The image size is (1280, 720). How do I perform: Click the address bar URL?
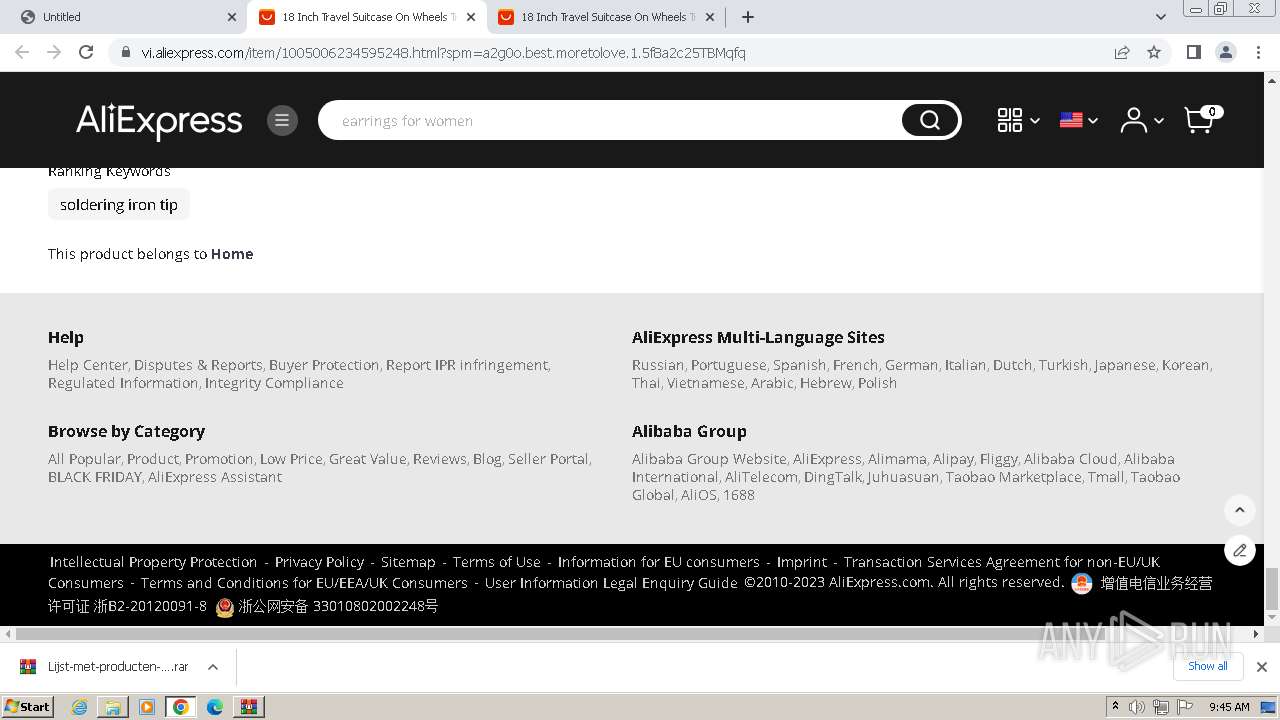click(443, 53)
